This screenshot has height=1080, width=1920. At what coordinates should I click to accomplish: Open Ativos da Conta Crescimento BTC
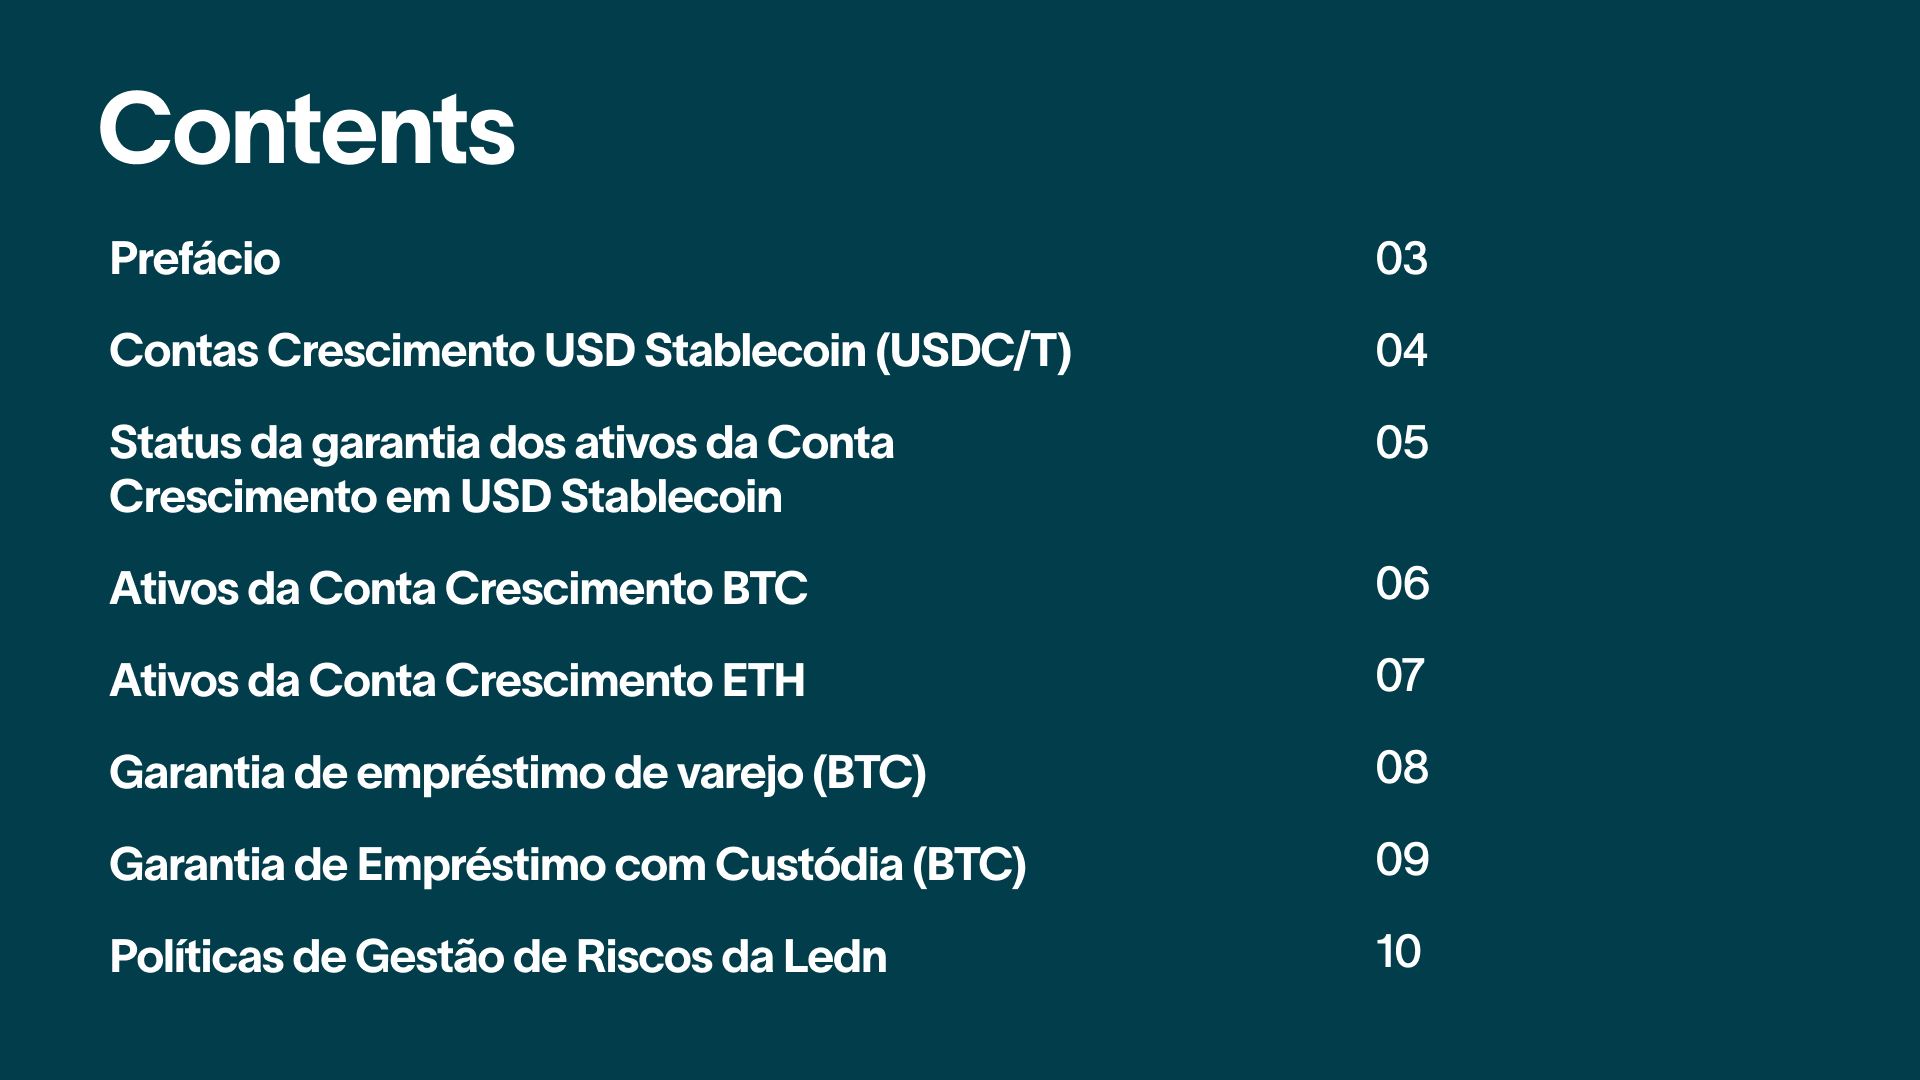coord(458,589)
